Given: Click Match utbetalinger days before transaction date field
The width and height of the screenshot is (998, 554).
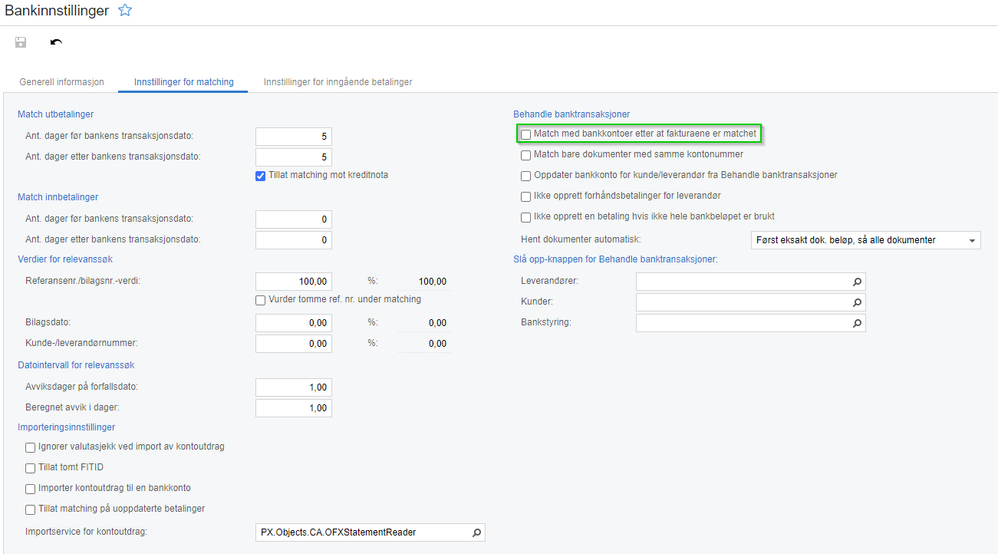Looking at the screenshot, I should pyautogui.click(x=293, y=136).
